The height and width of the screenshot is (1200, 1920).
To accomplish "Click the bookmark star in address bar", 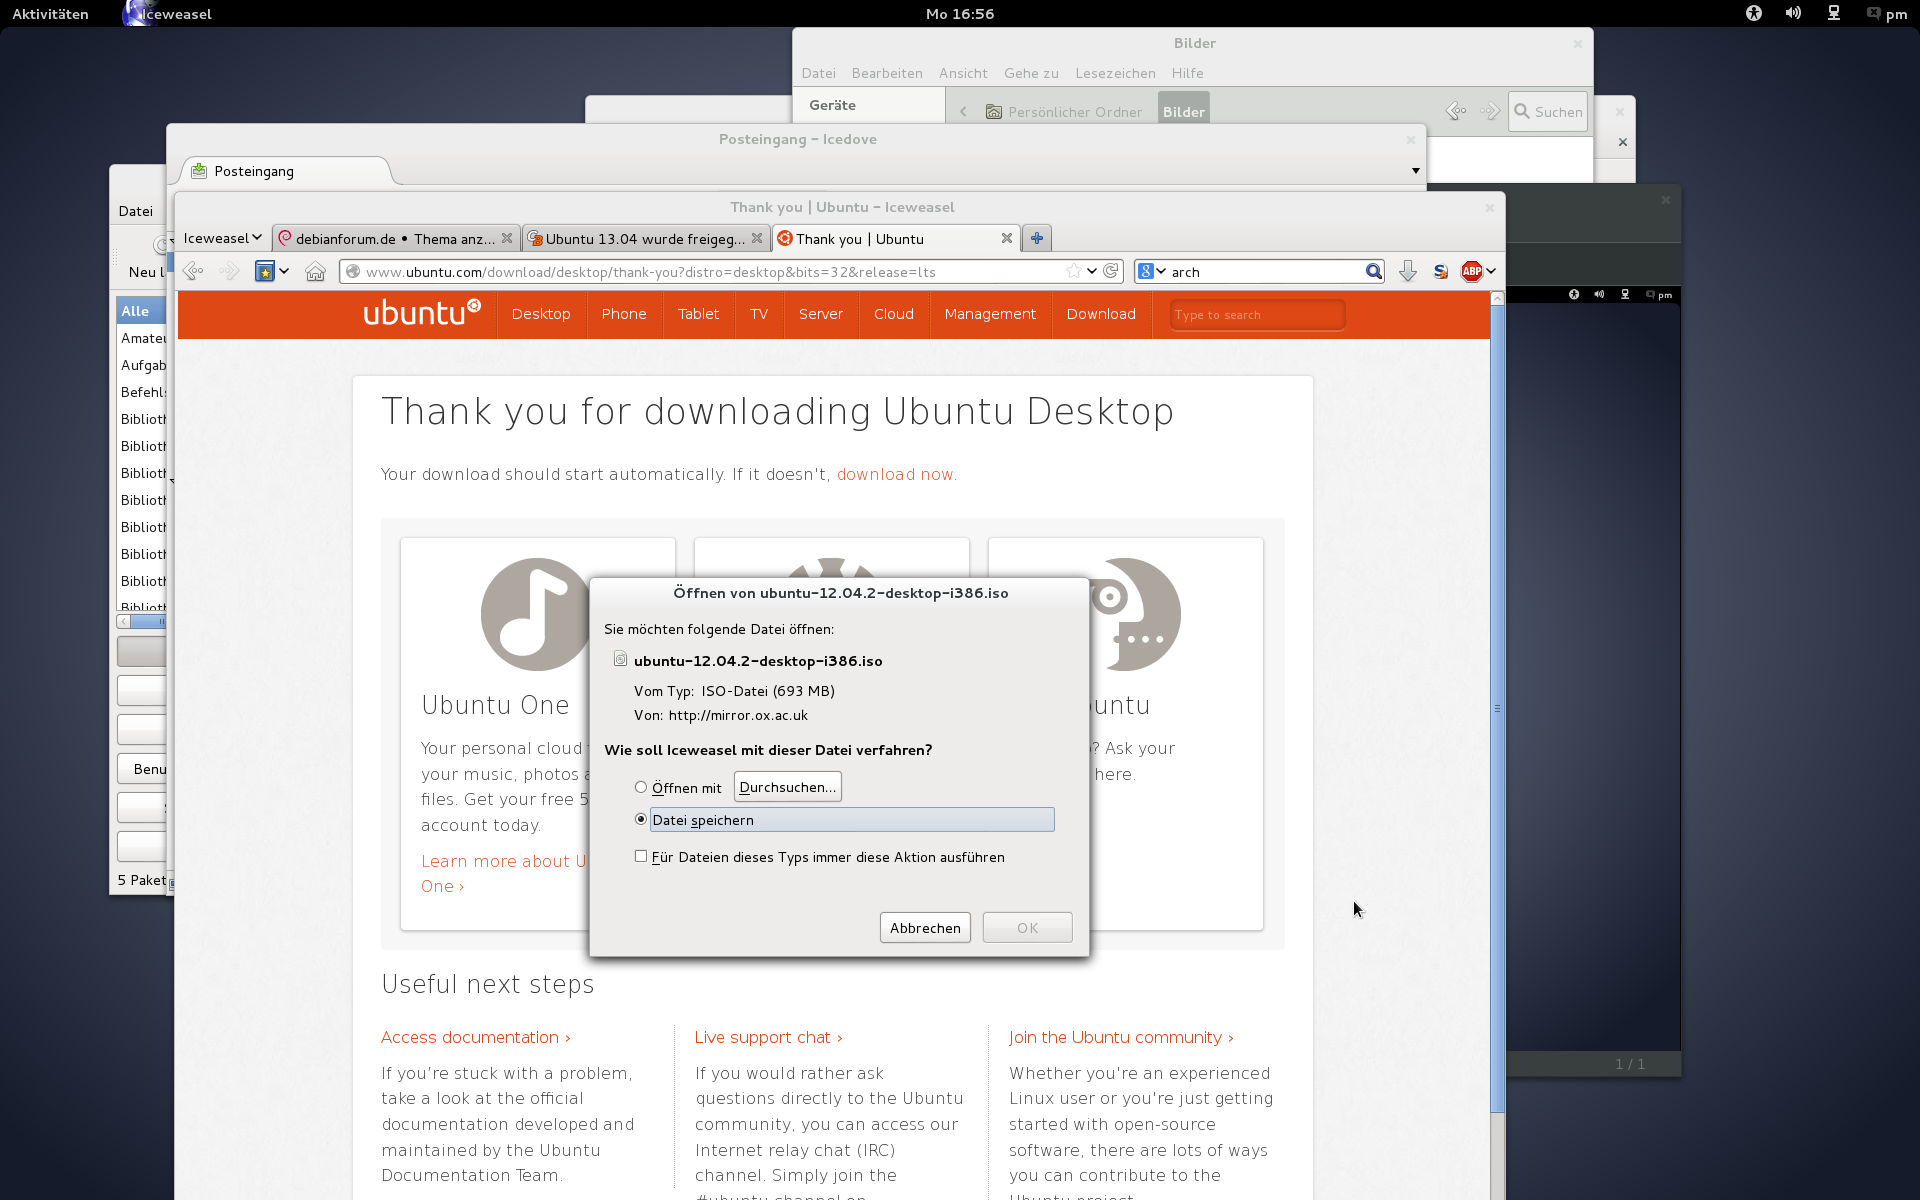I will 1073,271.
